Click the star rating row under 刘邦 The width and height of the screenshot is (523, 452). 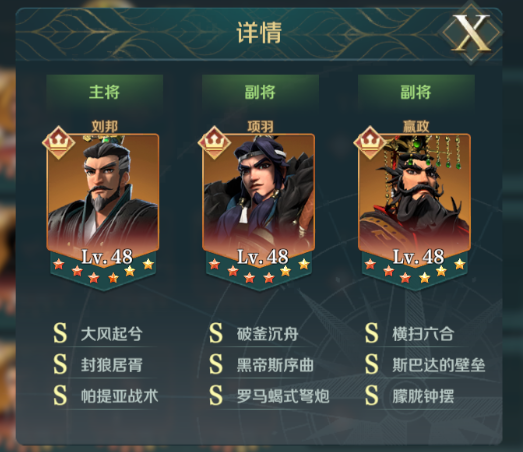(x=103, y=271)
